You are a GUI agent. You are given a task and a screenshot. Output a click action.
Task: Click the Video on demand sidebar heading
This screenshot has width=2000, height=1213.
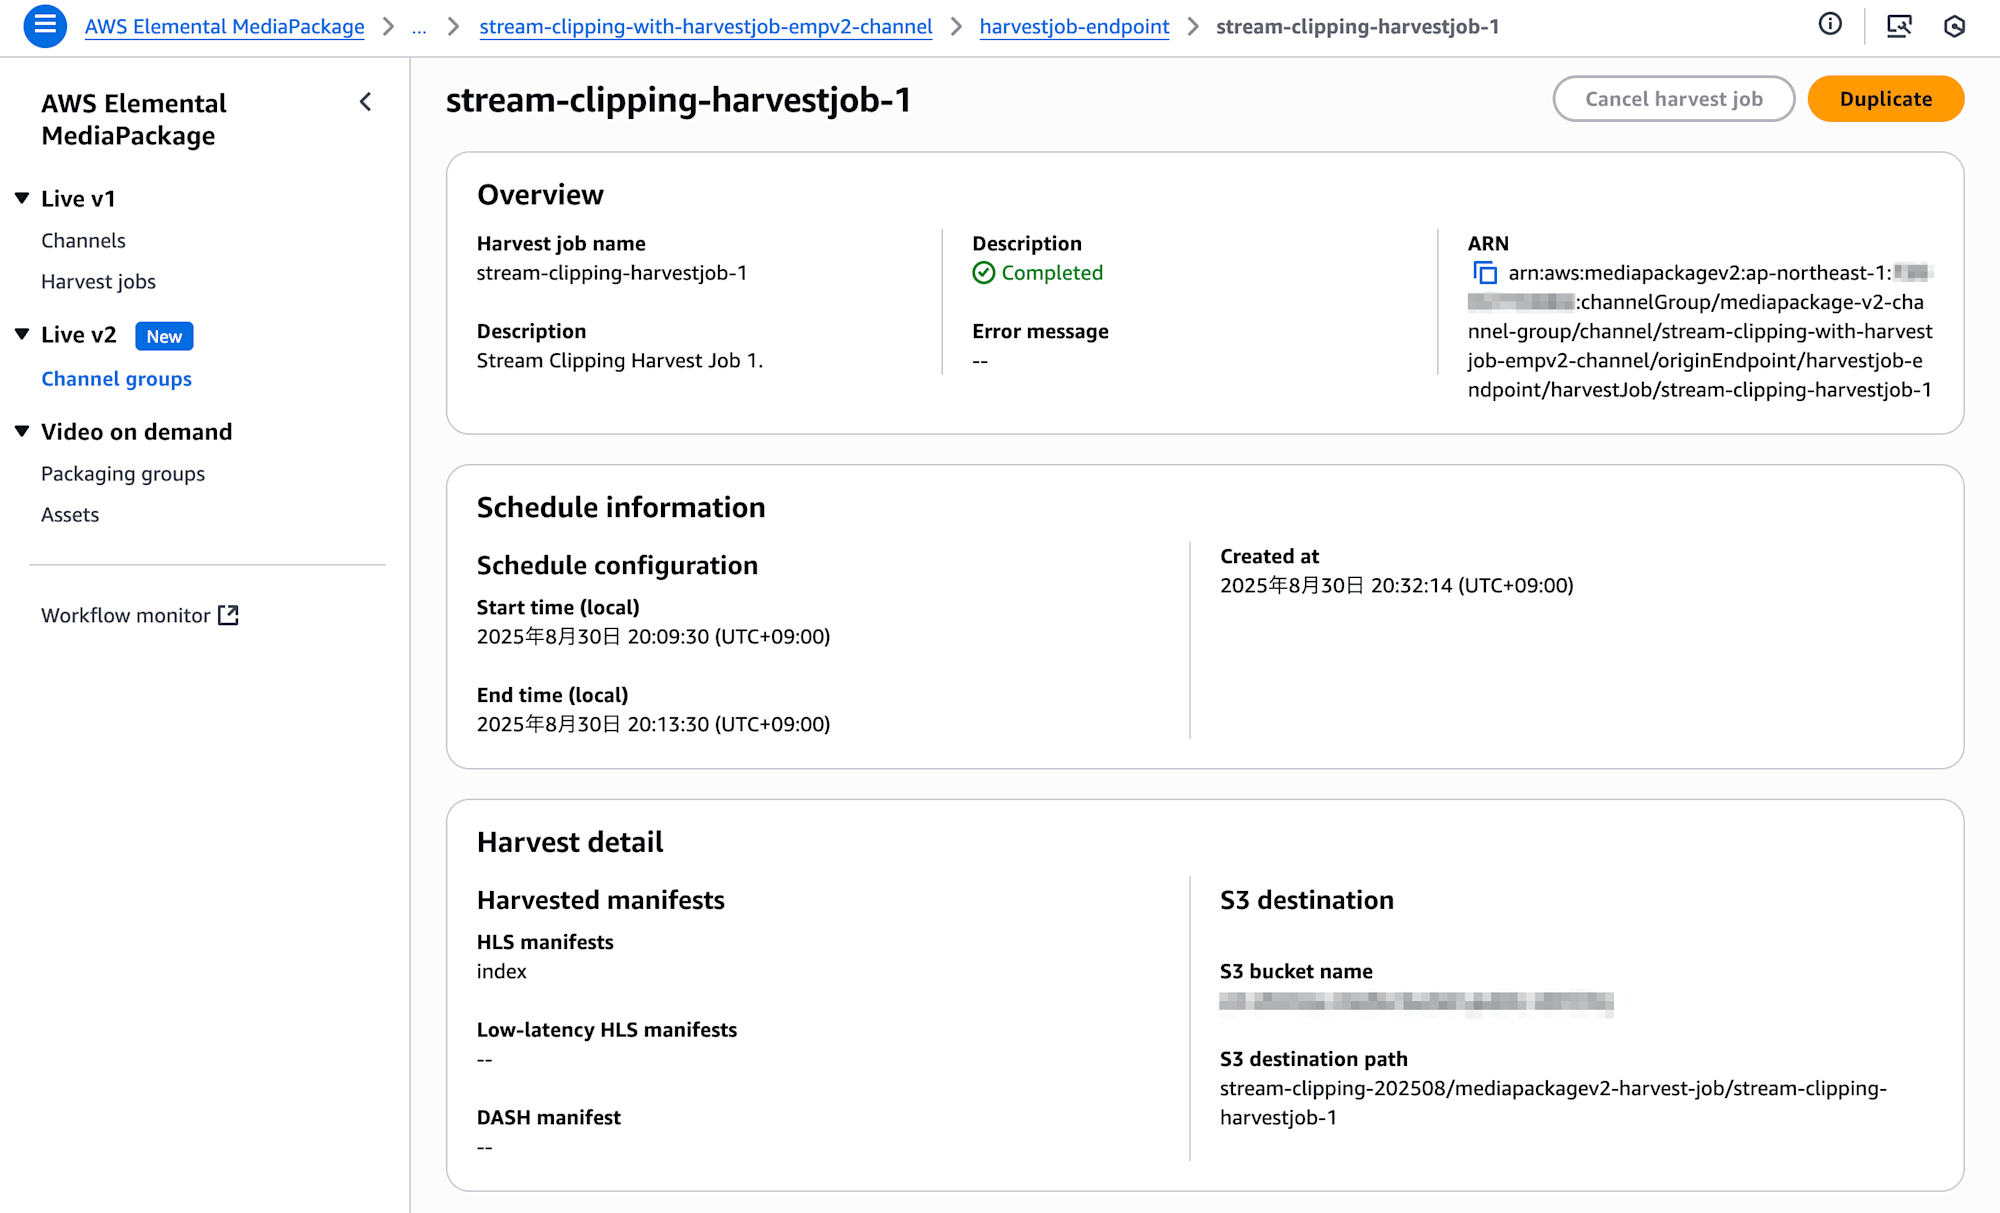click(136, 432)
